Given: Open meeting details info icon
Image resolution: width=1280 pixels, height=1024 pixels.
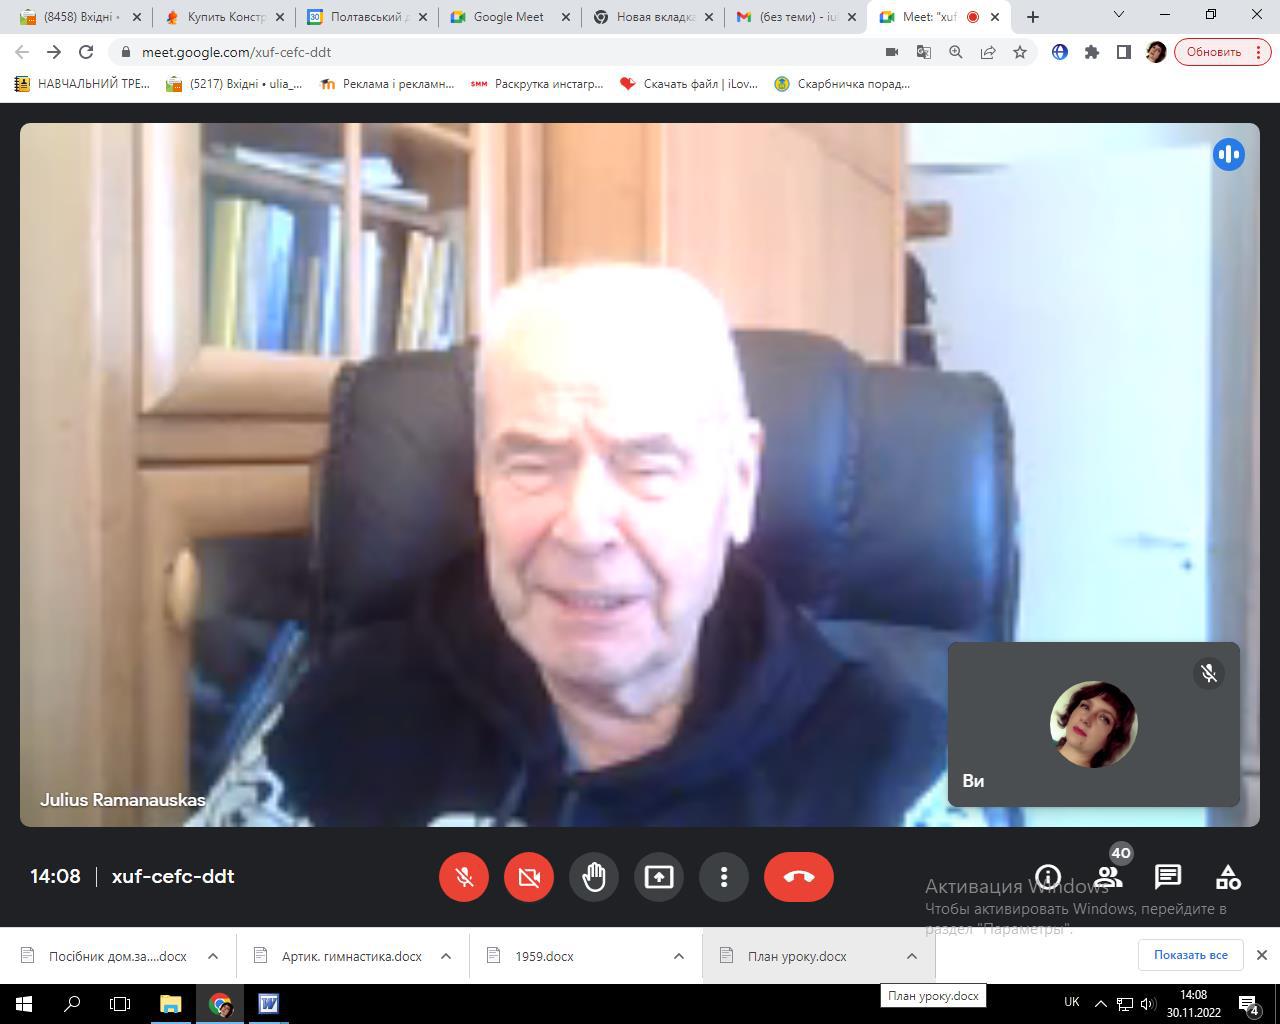Looking at the screenshot, I should point(1048,877).
